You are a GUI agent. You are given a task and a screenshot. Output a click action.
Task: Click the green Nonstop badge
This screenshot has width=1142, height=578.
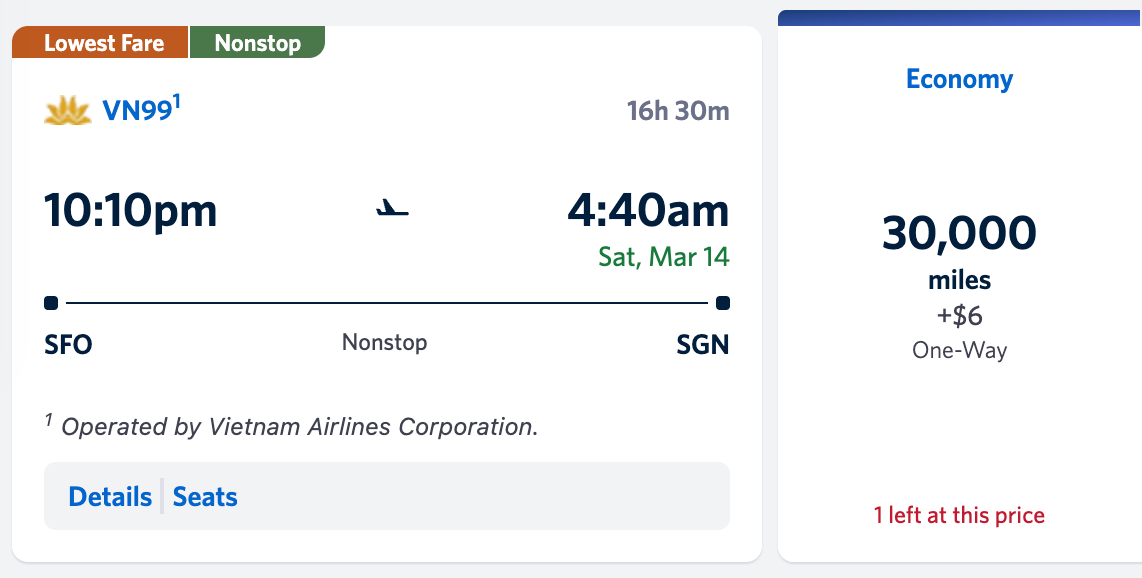(x=257, y=42)
